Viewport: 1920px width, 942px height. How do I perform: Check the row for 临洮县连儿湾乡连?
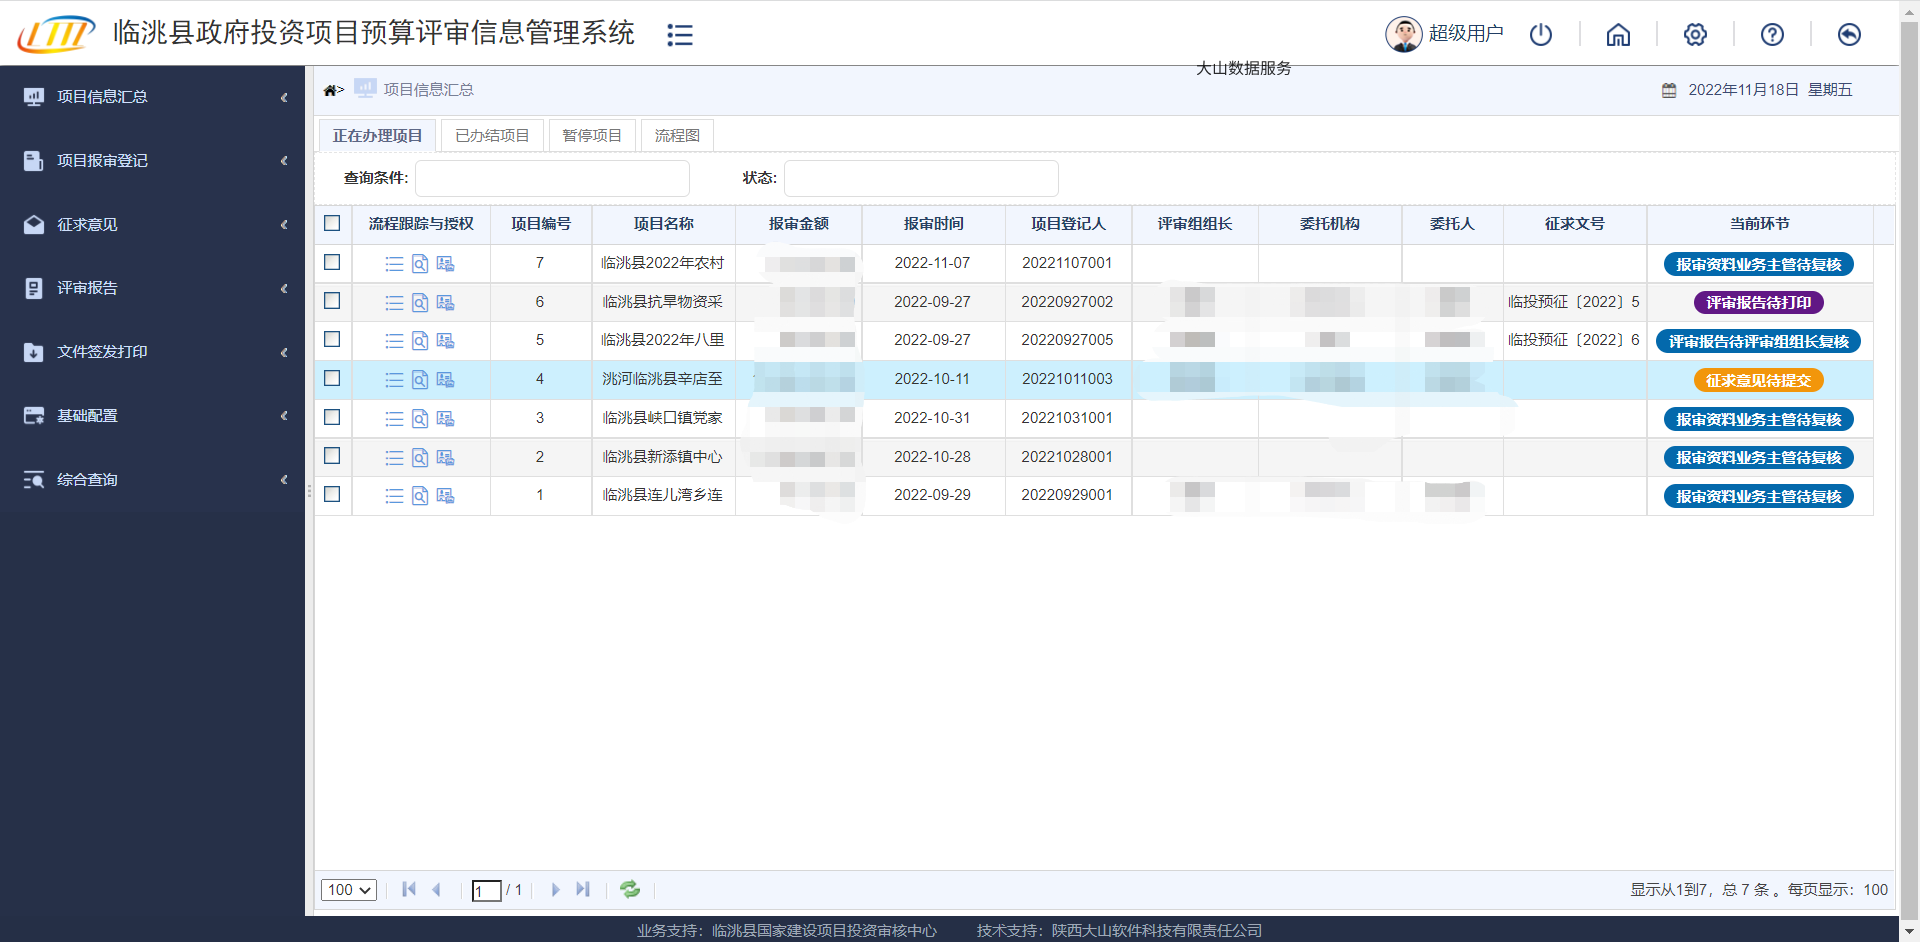[x=332, y=494]
